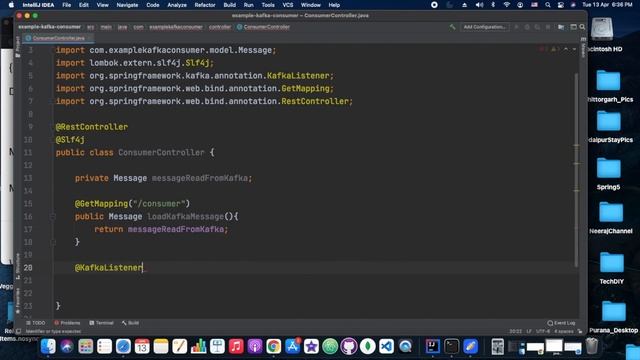Click the main breadcrumb
640x360 pixels.
[x=106, y=27]
